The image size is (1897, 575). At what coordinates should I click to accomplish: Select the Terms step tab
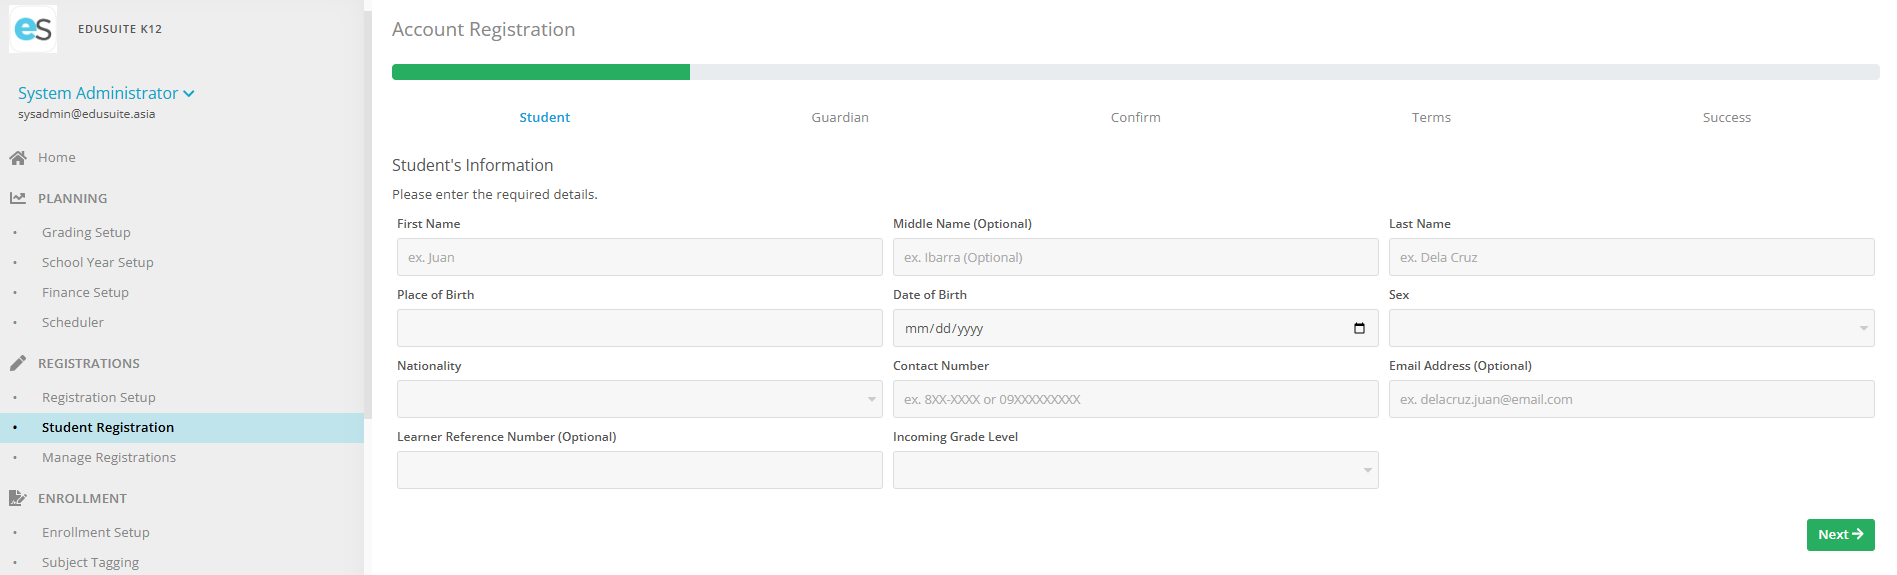1430,117
